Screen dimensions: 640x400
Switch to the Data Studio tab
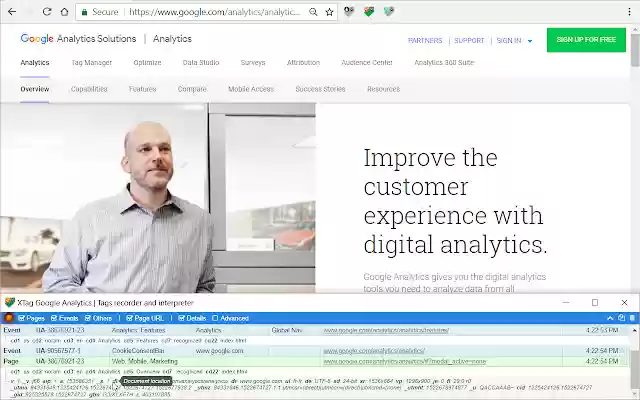(201, 63)
